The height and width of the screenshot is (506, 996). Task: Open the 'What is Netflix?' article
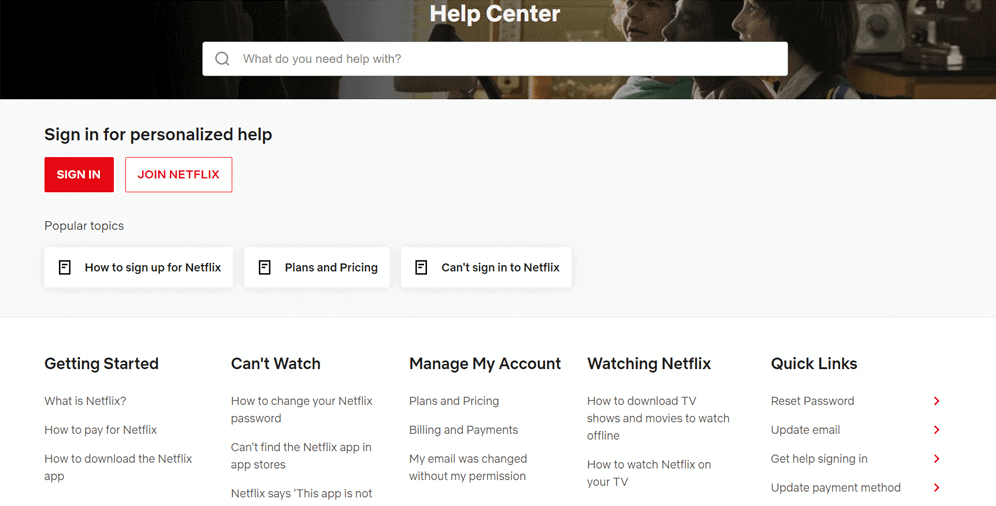pyautogui.click(x=85, y=401)
